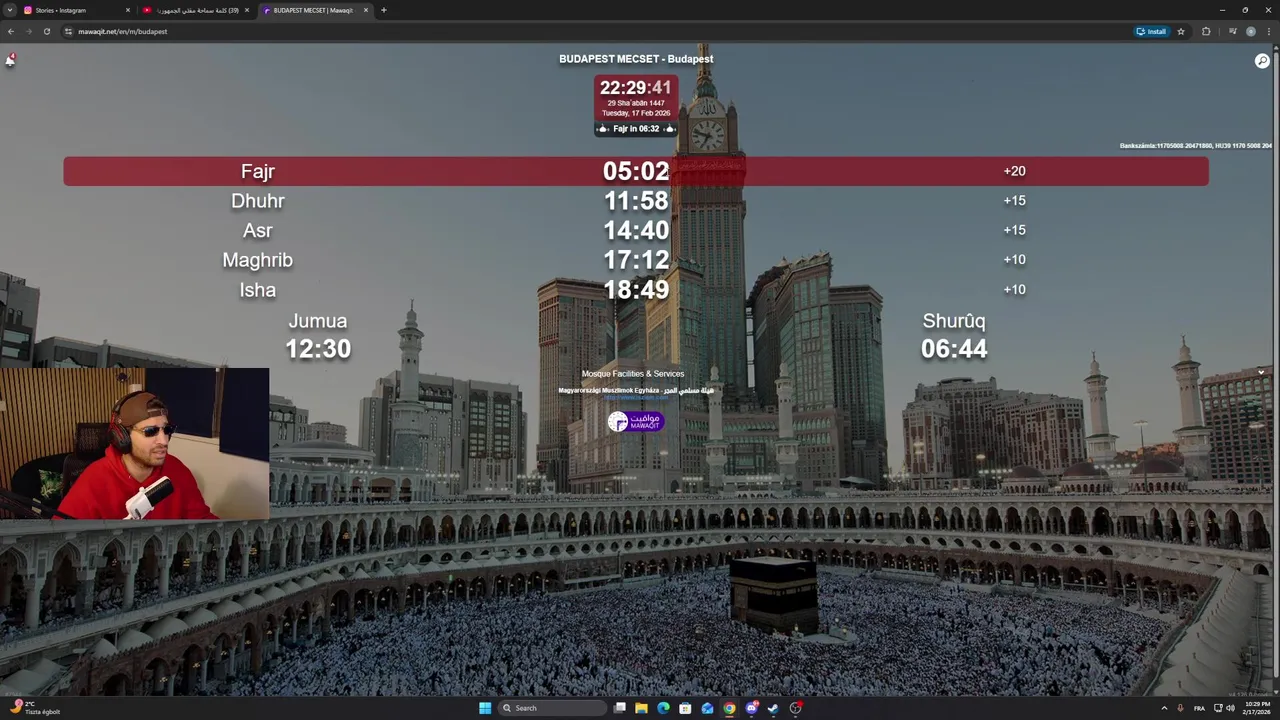Show hidden system tray icons chevron
This screenshot has height=720, width=1280.
1164,708
